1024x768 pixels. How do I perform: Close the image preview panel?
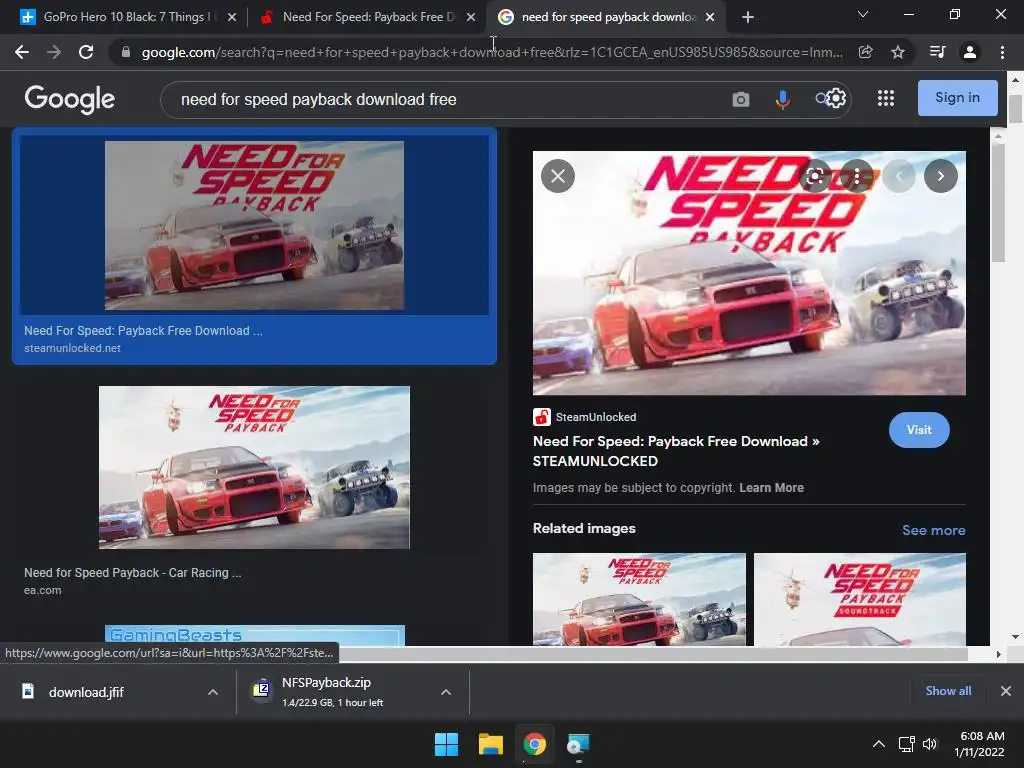[x=558, y=176]
